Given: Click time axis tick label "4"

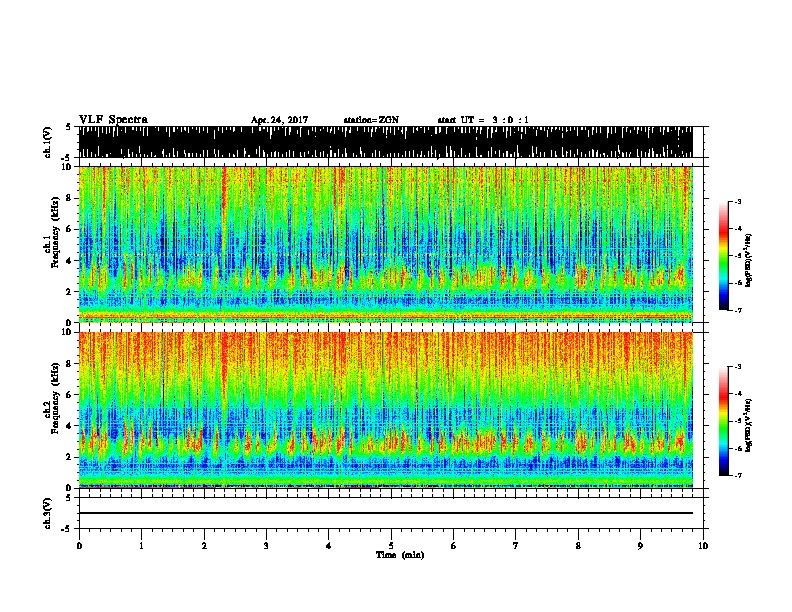Looking at the screenshot, I should click(329, 546).
